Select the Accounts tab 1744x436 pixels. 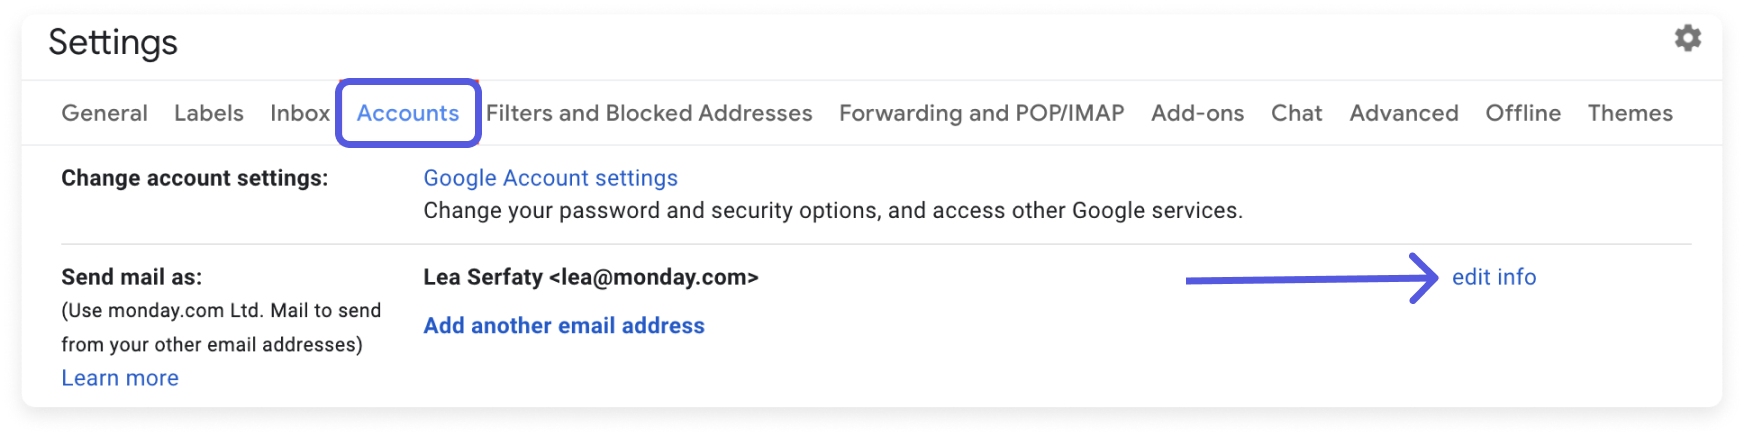tap(408, 113)
